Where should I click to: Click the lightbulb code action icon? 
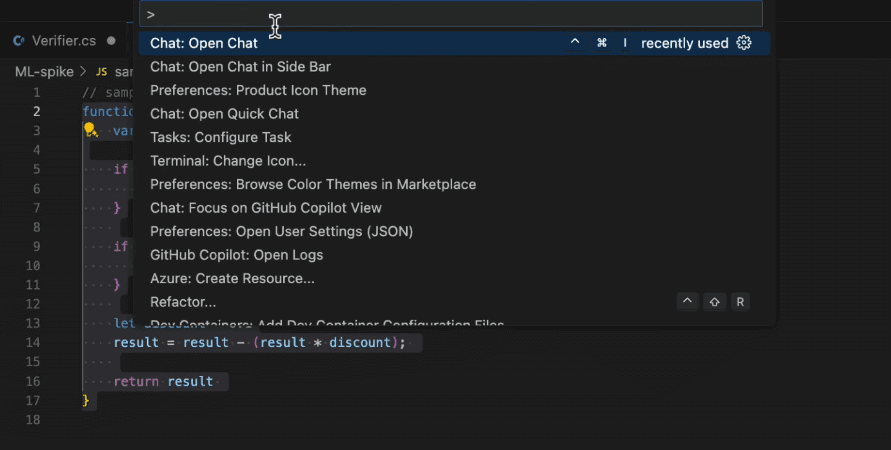click(x=90, y=130)
